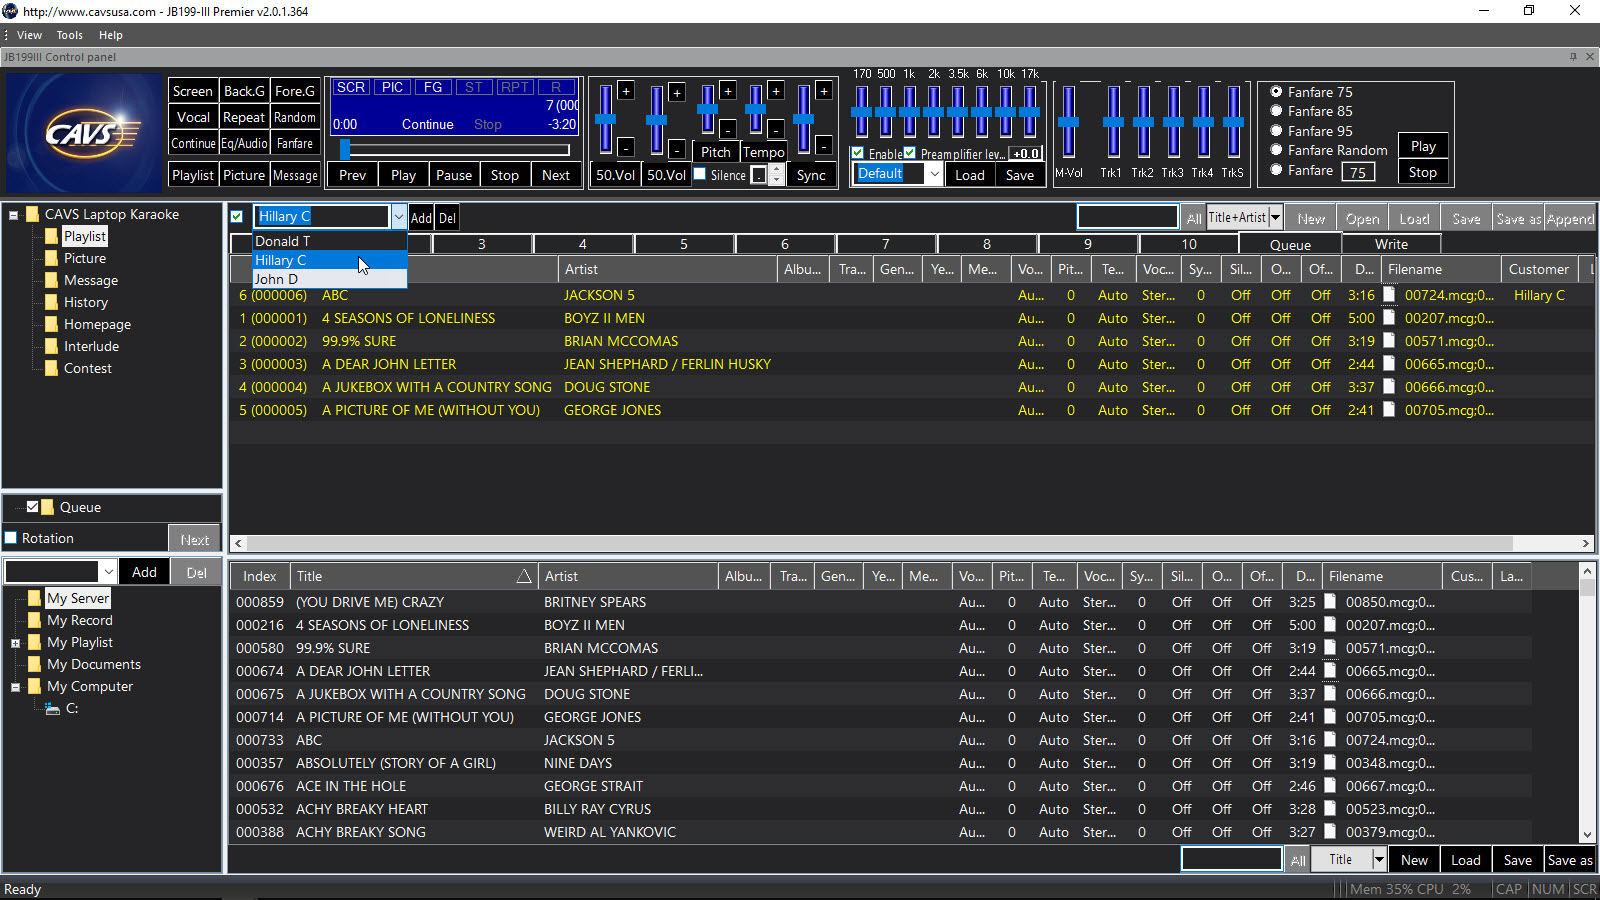Click the Save as button at the bottom

coord(1570,860)
